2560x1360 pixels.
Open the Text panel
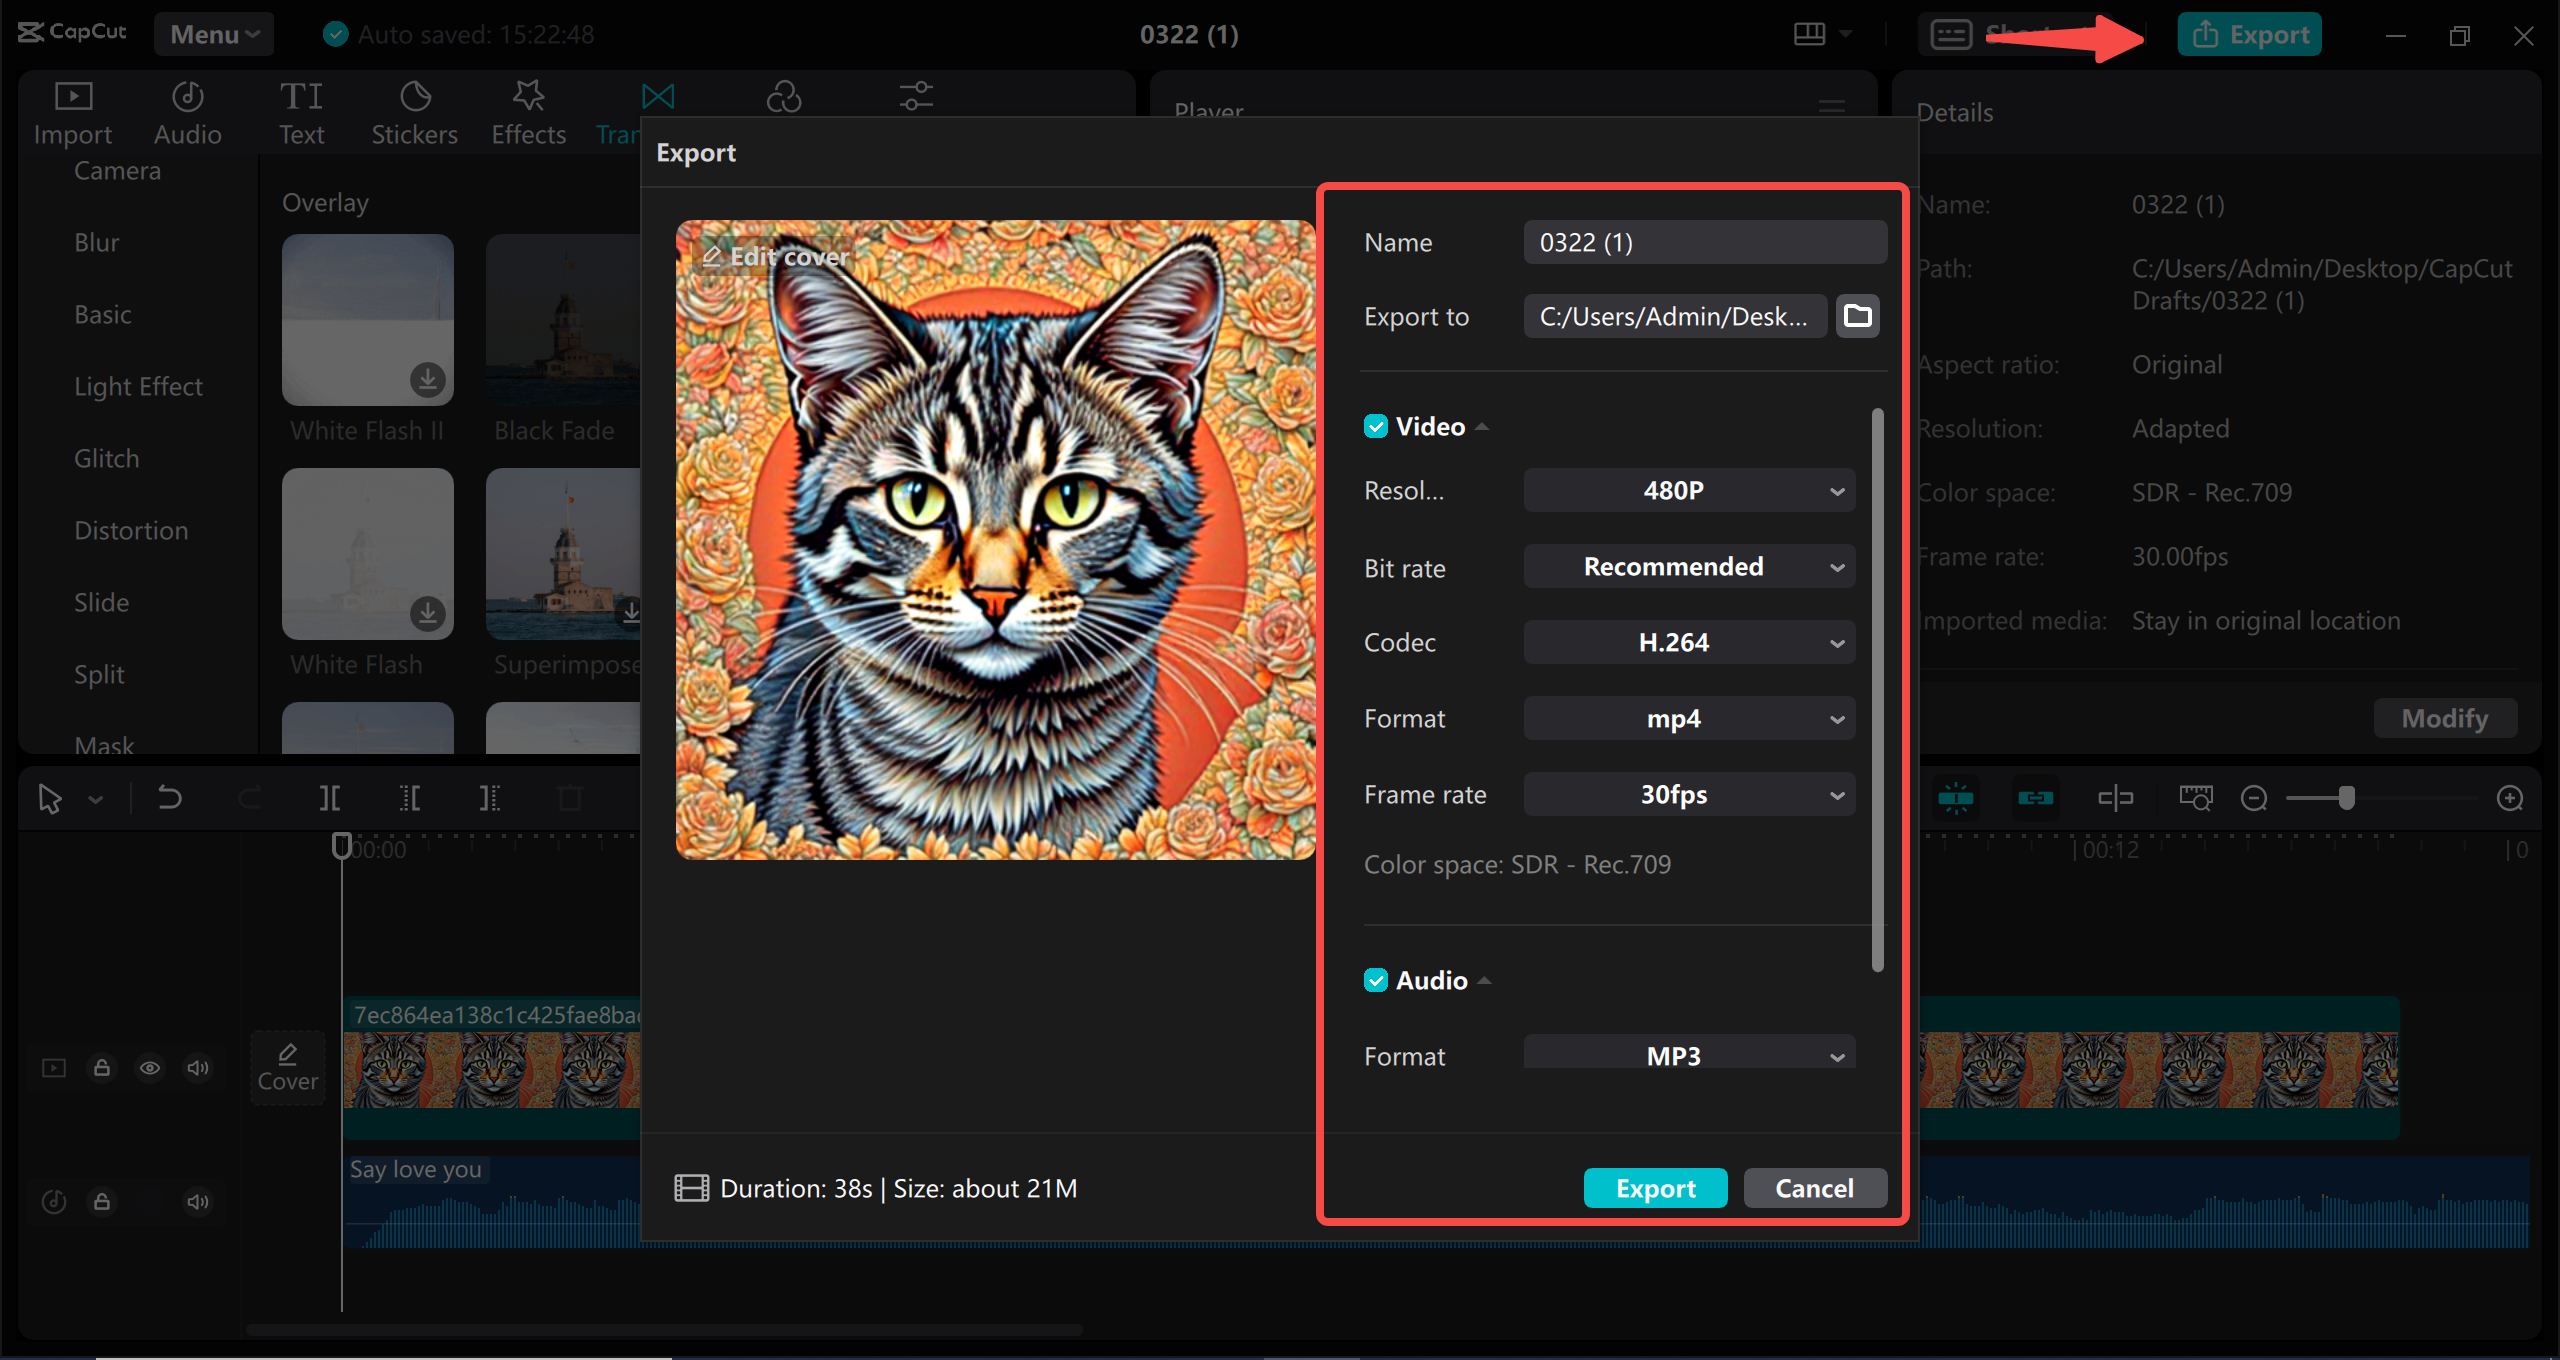point(300,110)
